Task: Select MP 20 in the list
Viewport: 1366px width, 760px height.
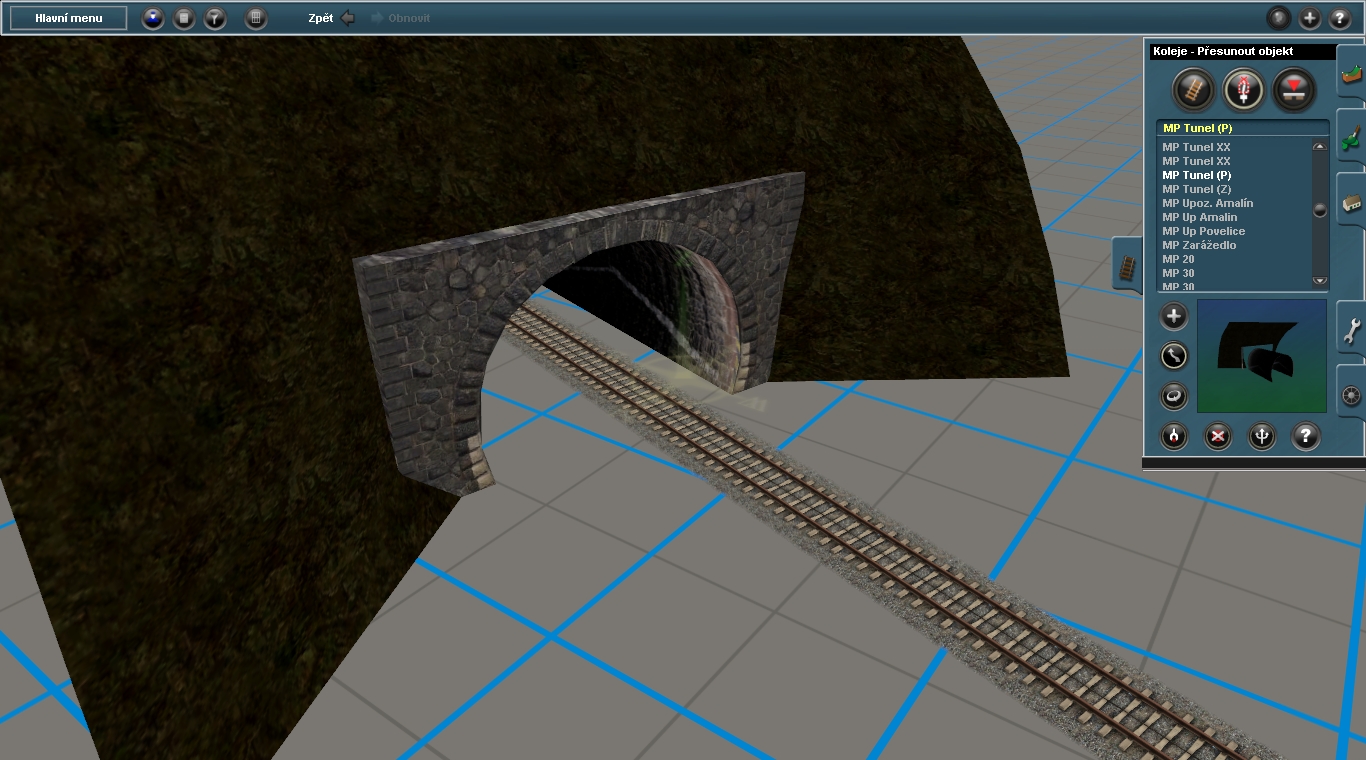Action: 1178,259
